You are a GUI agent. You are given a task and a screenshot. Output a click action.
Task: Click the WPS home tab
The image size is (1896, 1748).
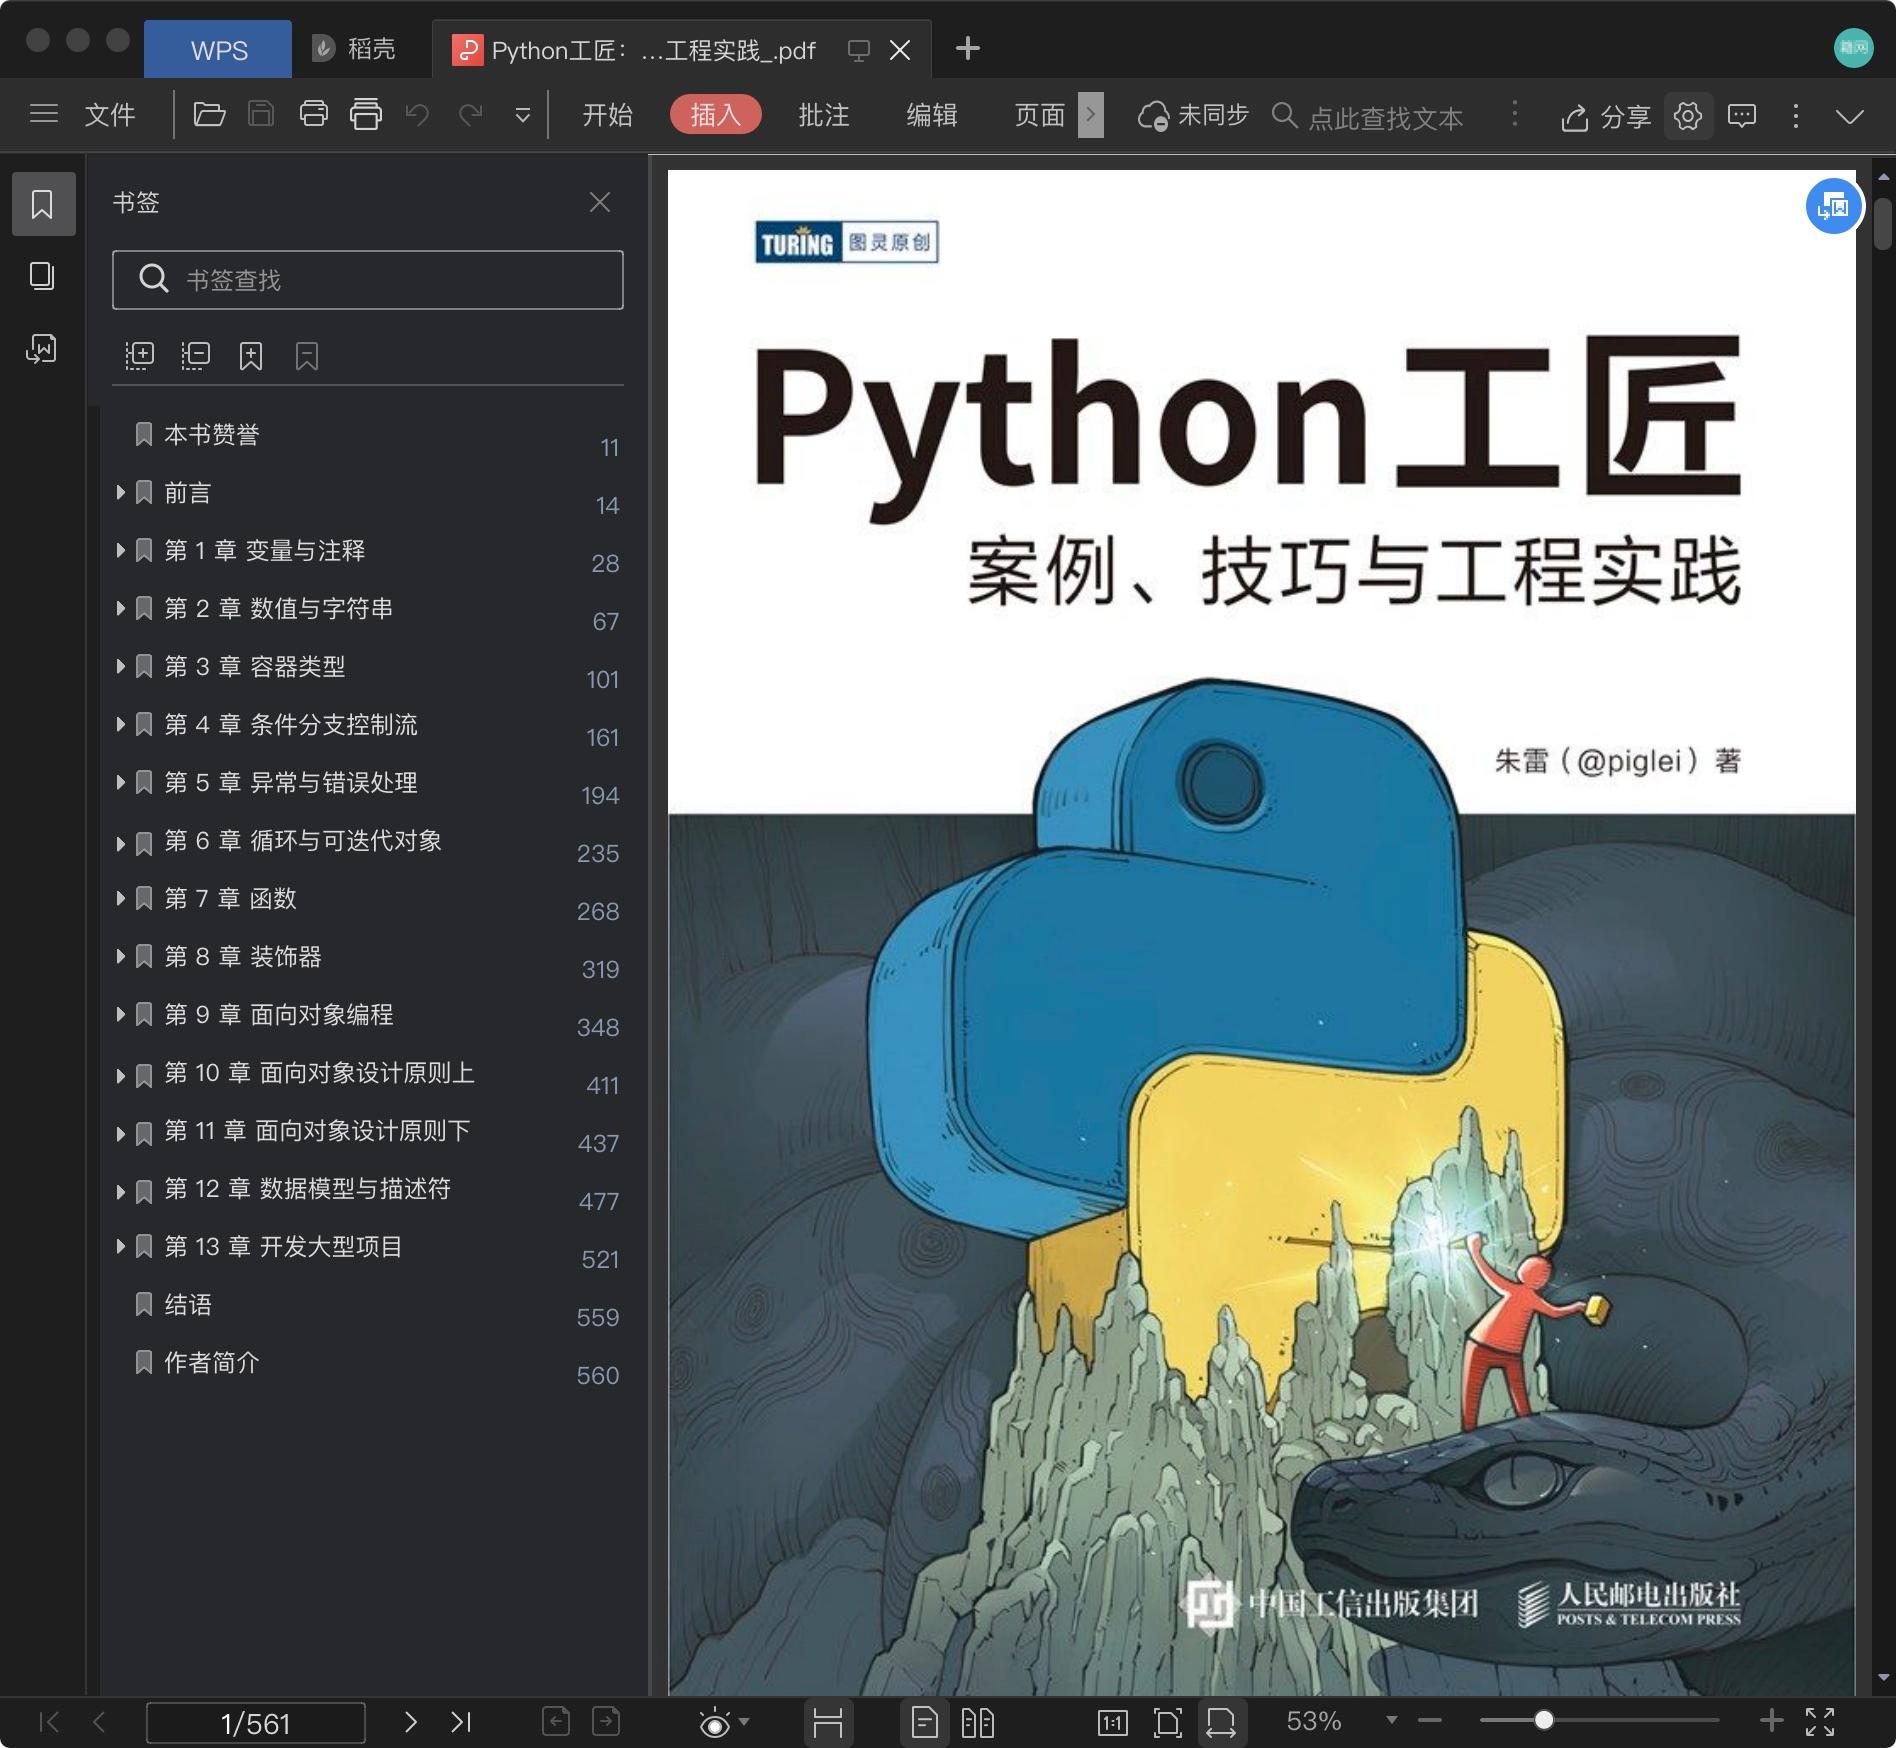pyautogui.click(x=218, y=49)
